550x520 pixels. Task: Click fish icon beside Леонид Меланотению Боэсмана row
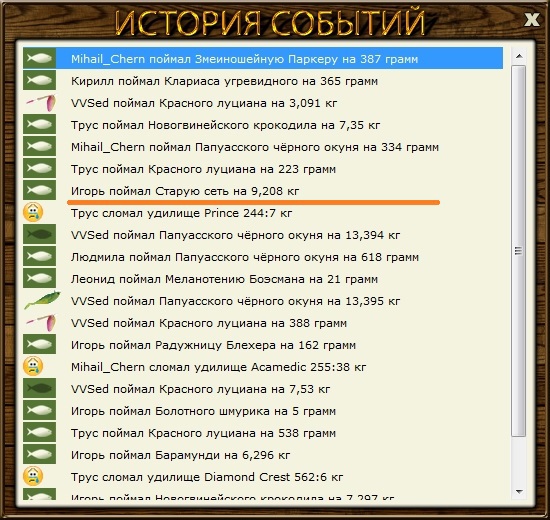click(39, 278)
